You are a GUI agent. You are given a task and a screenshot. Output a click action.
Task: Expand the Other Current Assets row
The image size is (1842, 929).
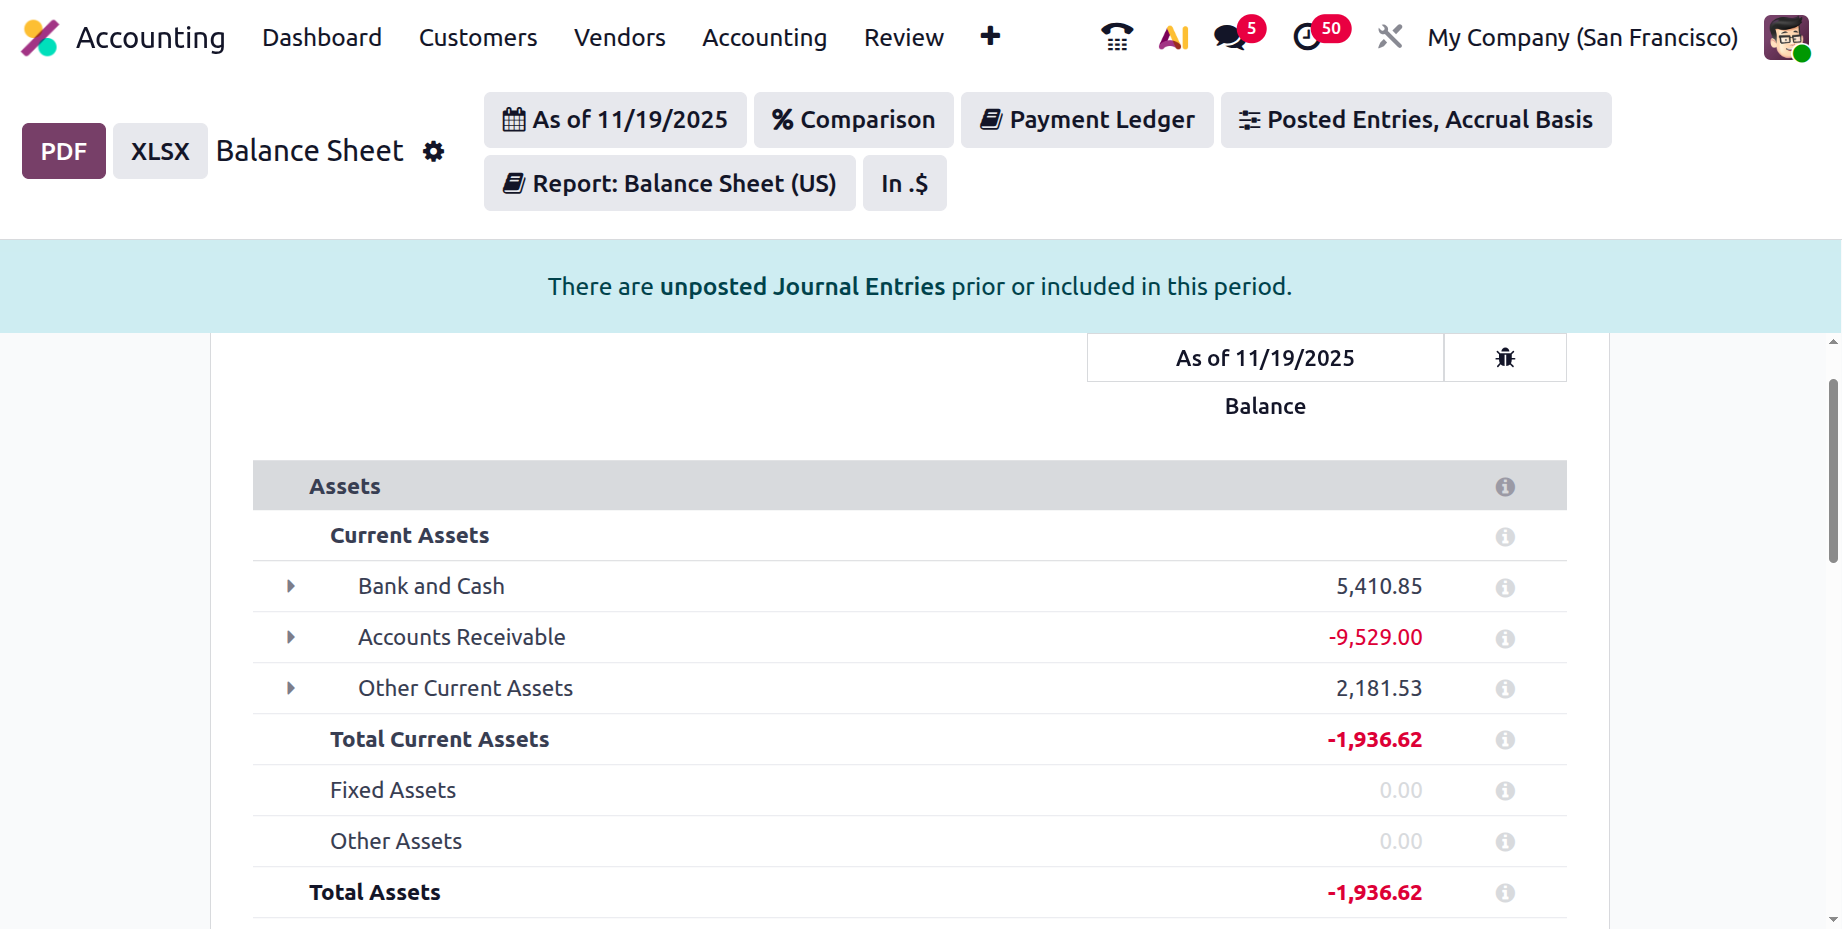point(291,688)
